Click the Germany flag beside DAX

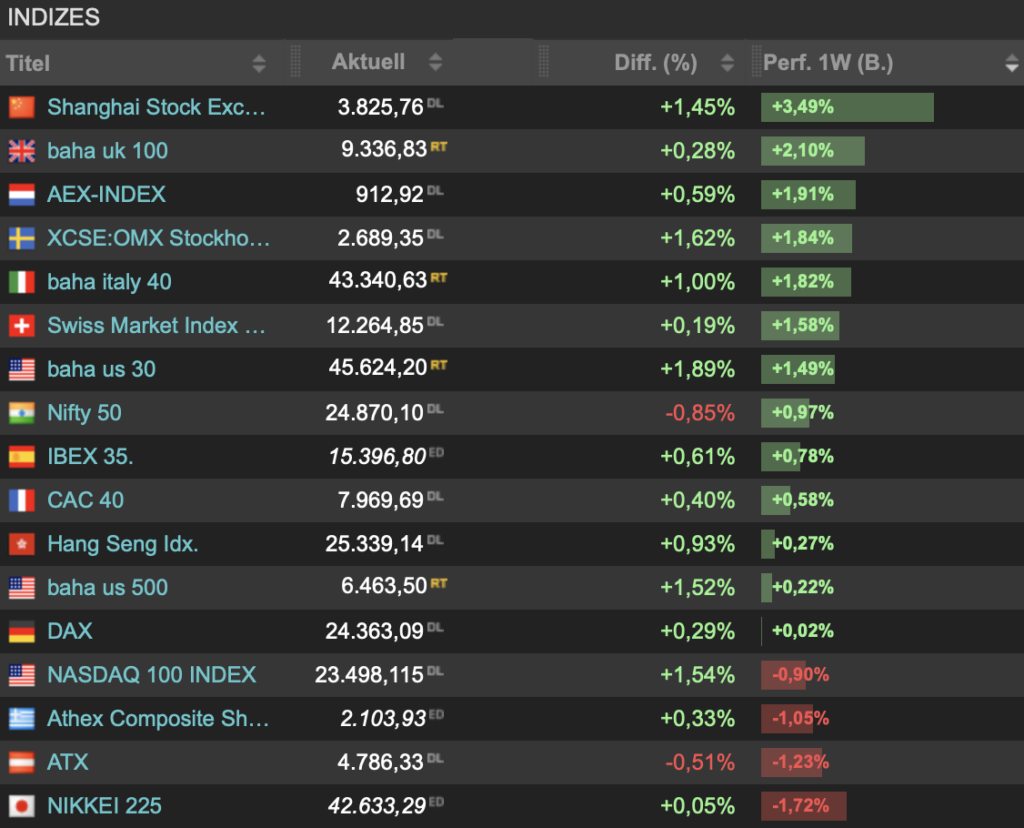22,631
